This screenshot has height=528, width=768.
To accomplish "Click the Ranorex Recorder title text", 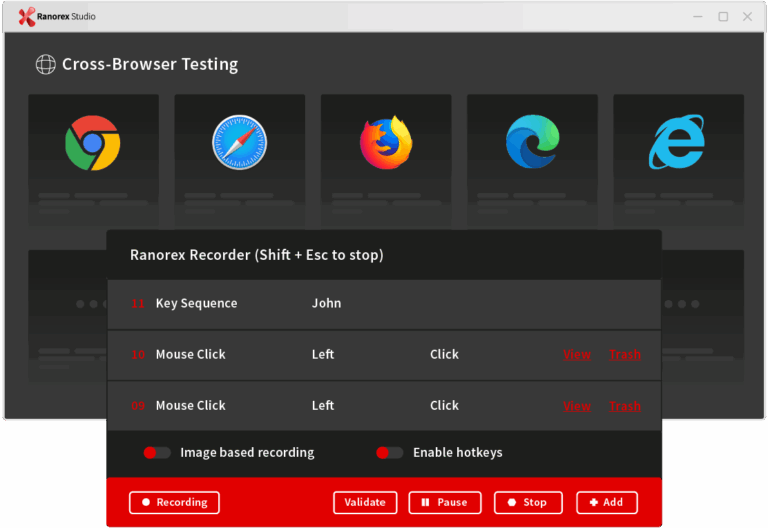I will 257,255.
